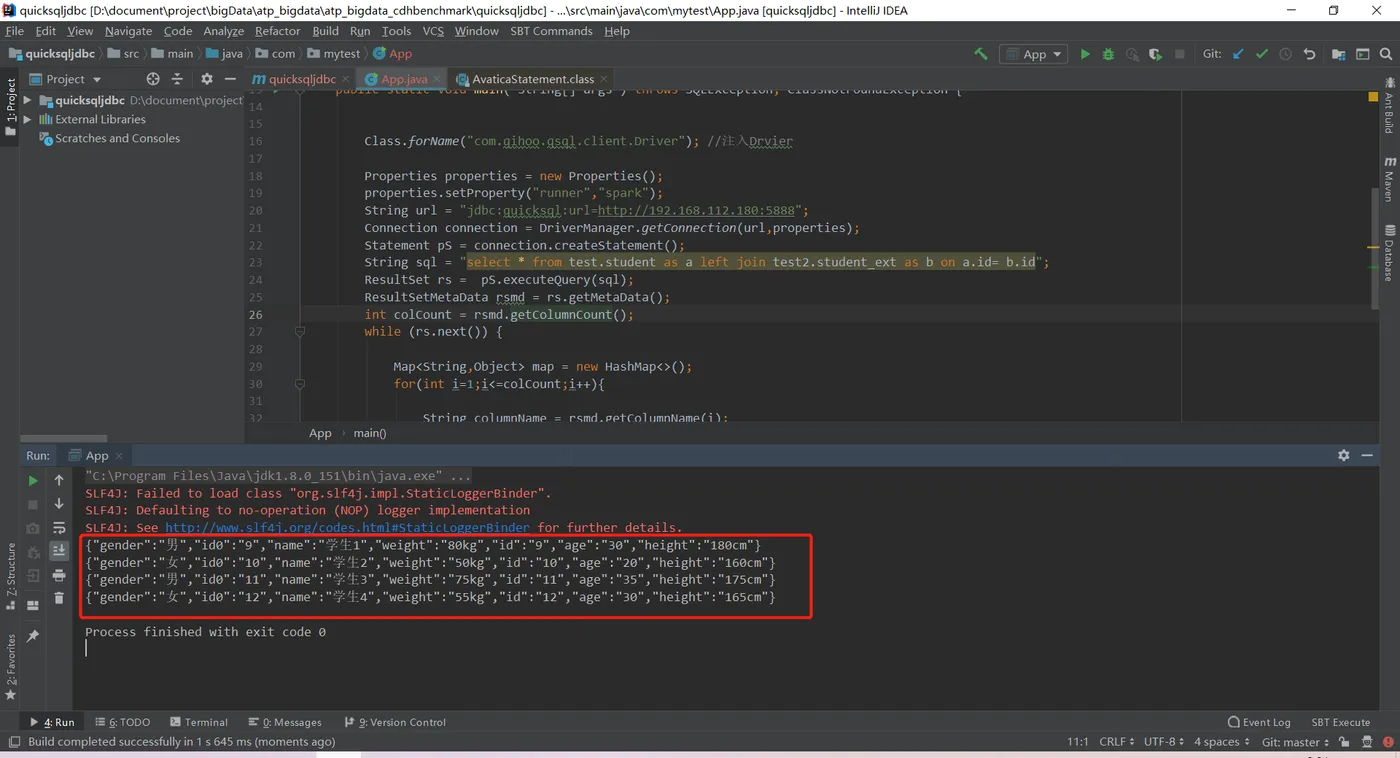
Task: Open the Terminal tool window
Action: [x=198, y=722]
